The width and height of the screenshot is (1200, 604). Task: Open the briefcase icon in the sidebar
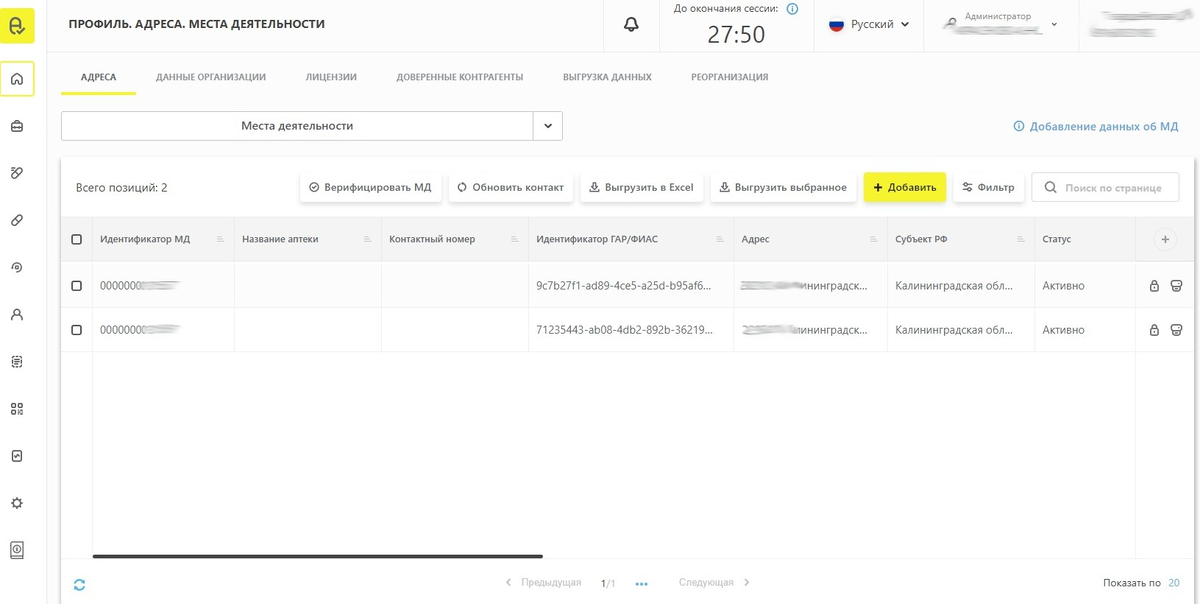(x=17, y=126)
